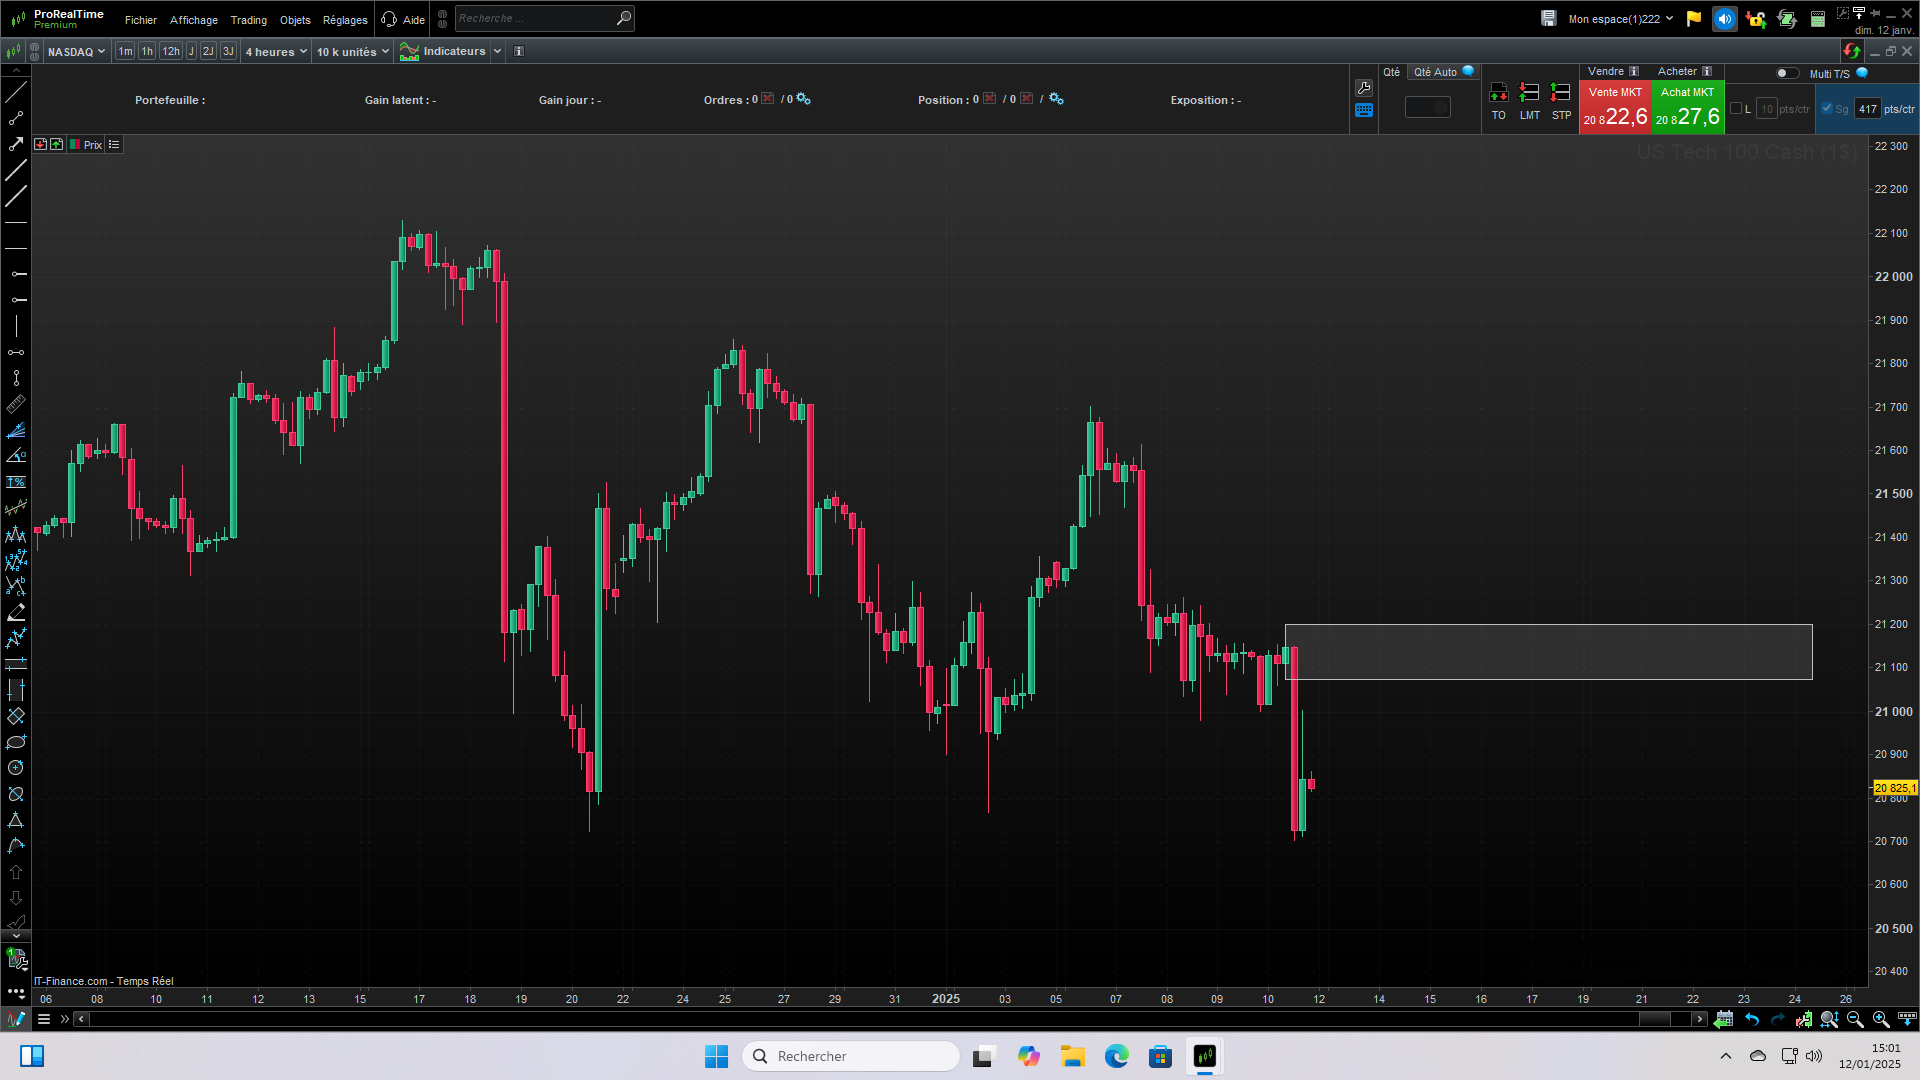The image size is (1920, 1080).
Task: Click the blue keyboard shortcuts icon
Action: pyautogui.click(x=1364, y=111)
